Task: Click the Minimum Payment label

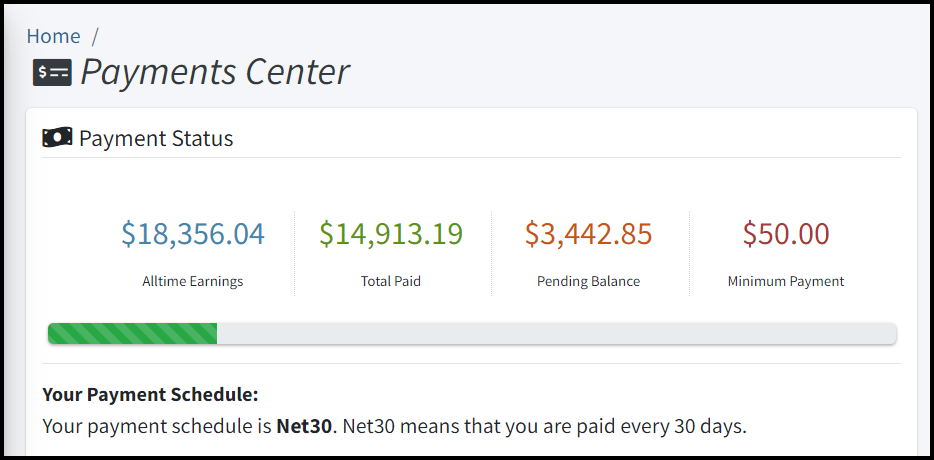Action: pos(786,281)
